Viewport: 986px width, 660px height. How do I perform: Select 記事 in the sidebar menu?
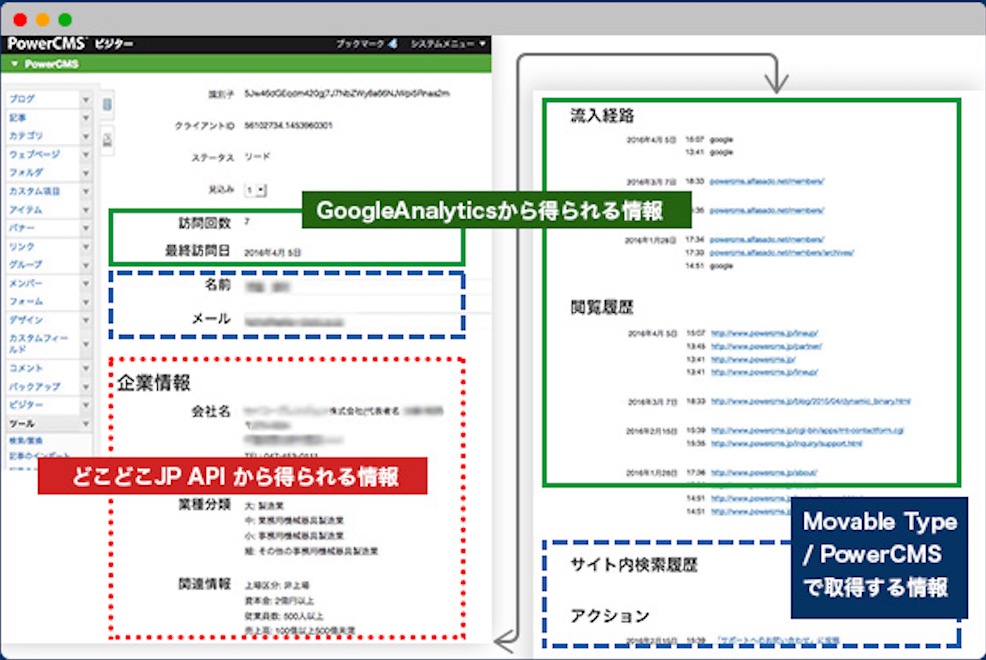point(18,118)
